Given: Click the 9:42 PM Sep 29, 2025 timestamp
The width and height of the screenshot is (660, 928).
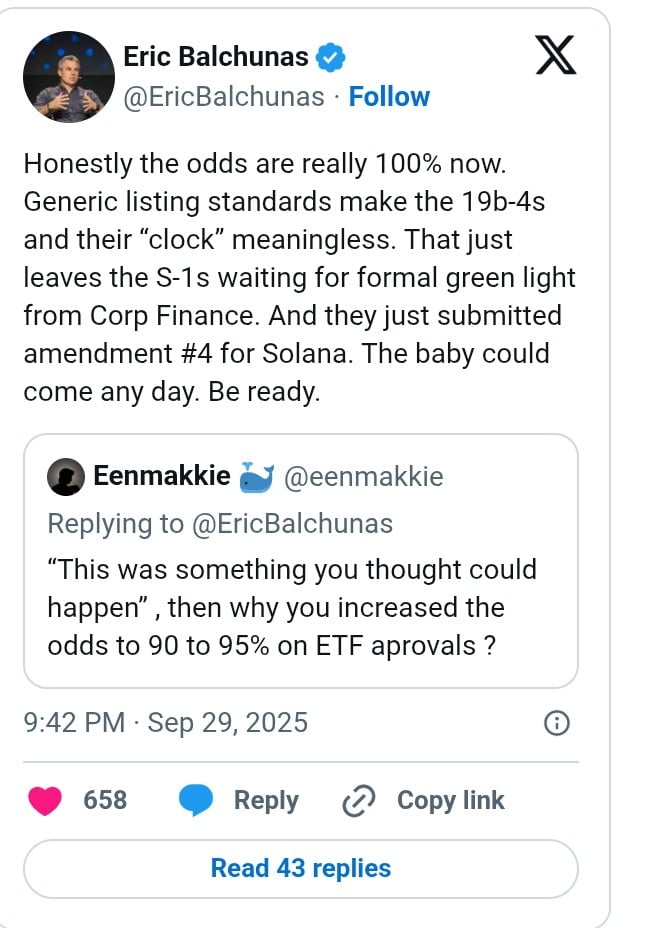Looking at the screenshot, I should click(165, 723).
